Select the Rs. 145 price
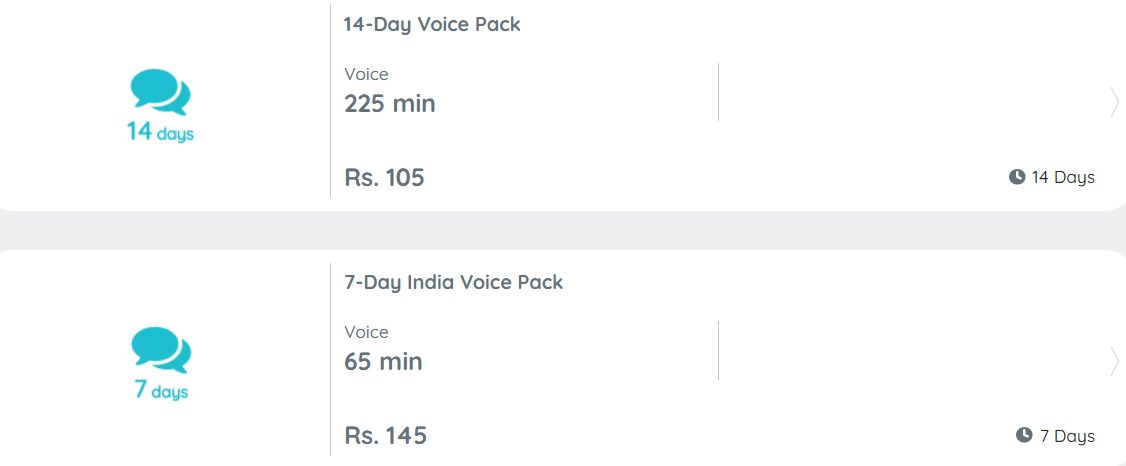Screen dimensions: 1126x466 tap(386, 435)
